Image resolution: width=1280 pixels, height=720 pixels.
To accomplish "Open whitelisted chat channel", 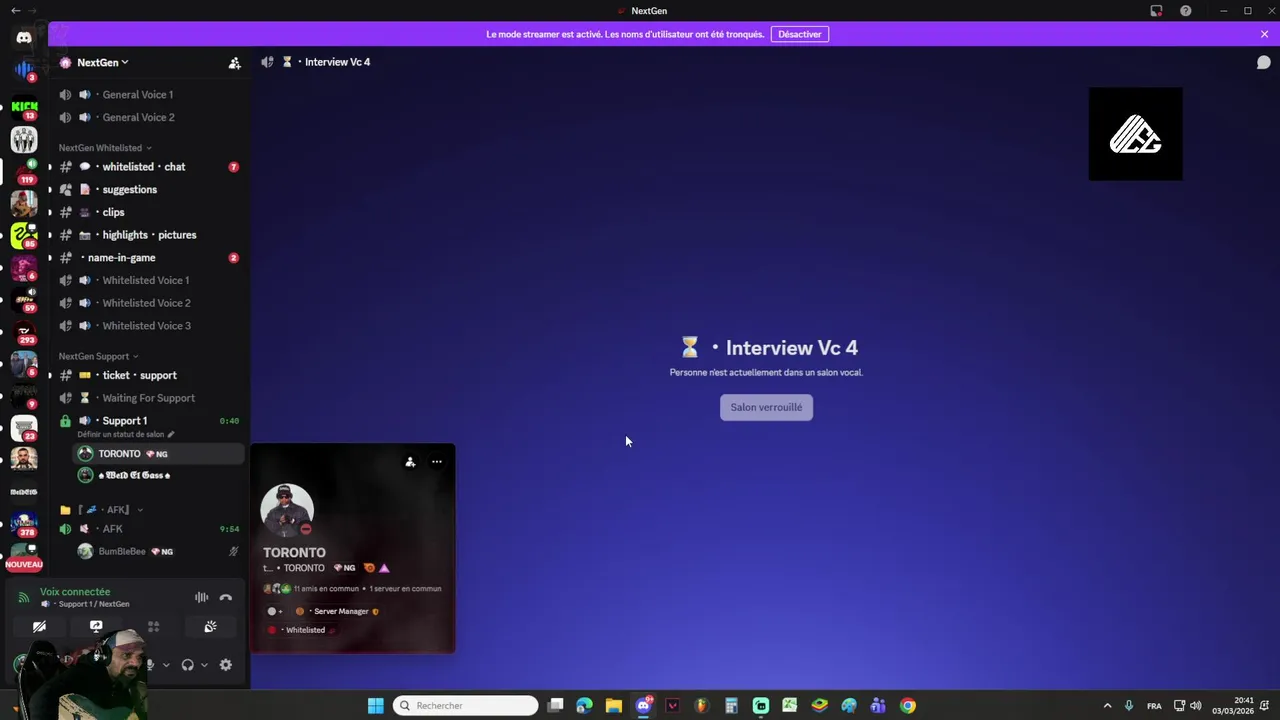I will point(147,167).
